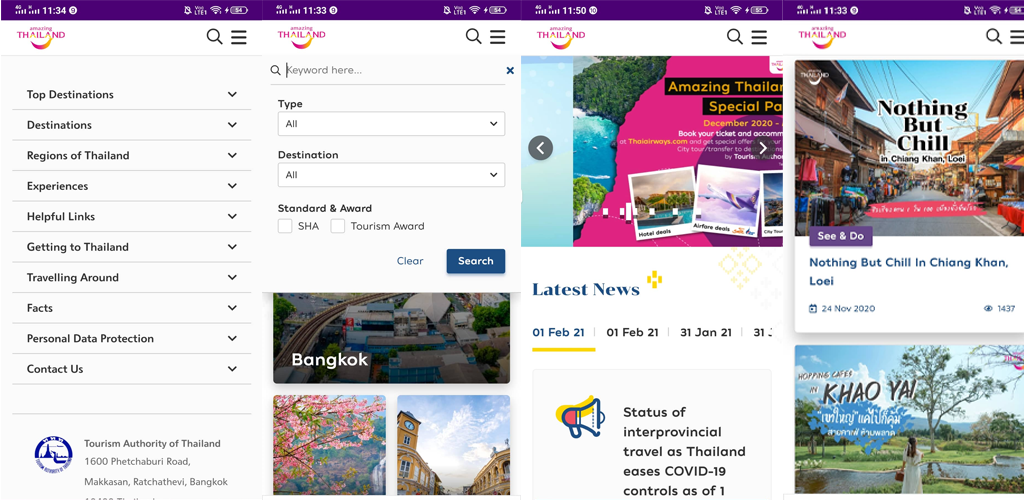Close the keyword search panel
The height and width of the screenshot is (500, 1024).
[510, 70]
